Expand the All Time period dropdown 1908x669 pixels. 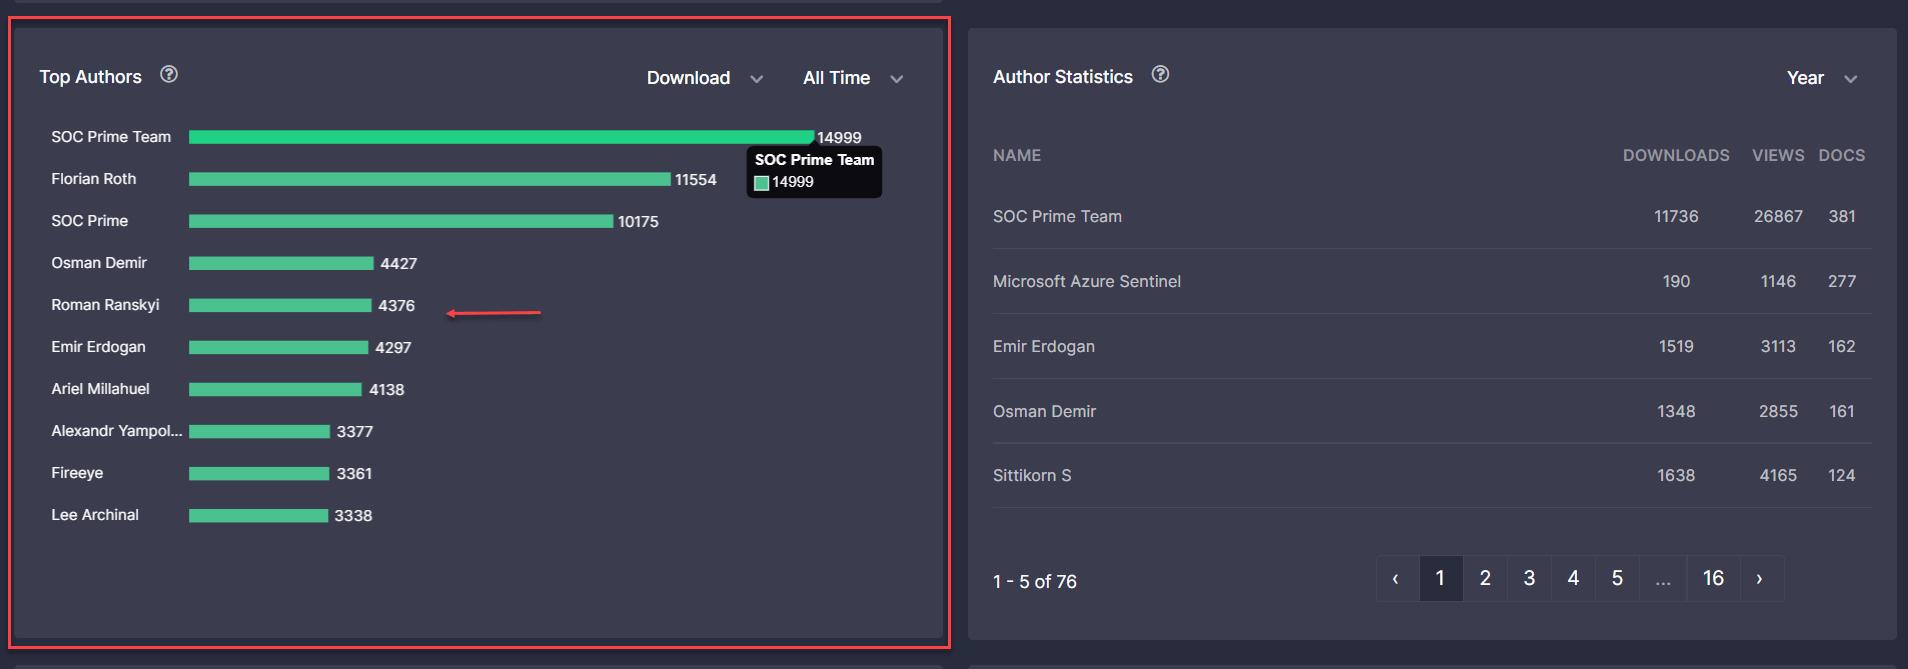point(852,78)
